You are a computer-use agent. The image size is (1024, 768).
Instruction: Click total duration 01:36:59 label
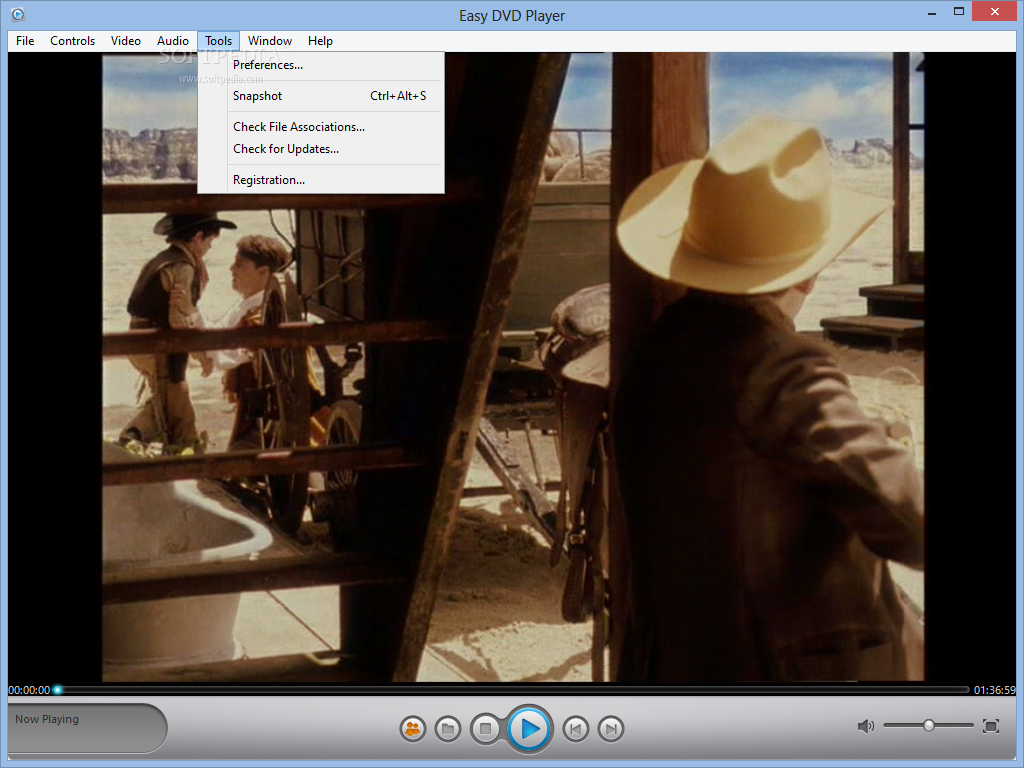(995, 690)
